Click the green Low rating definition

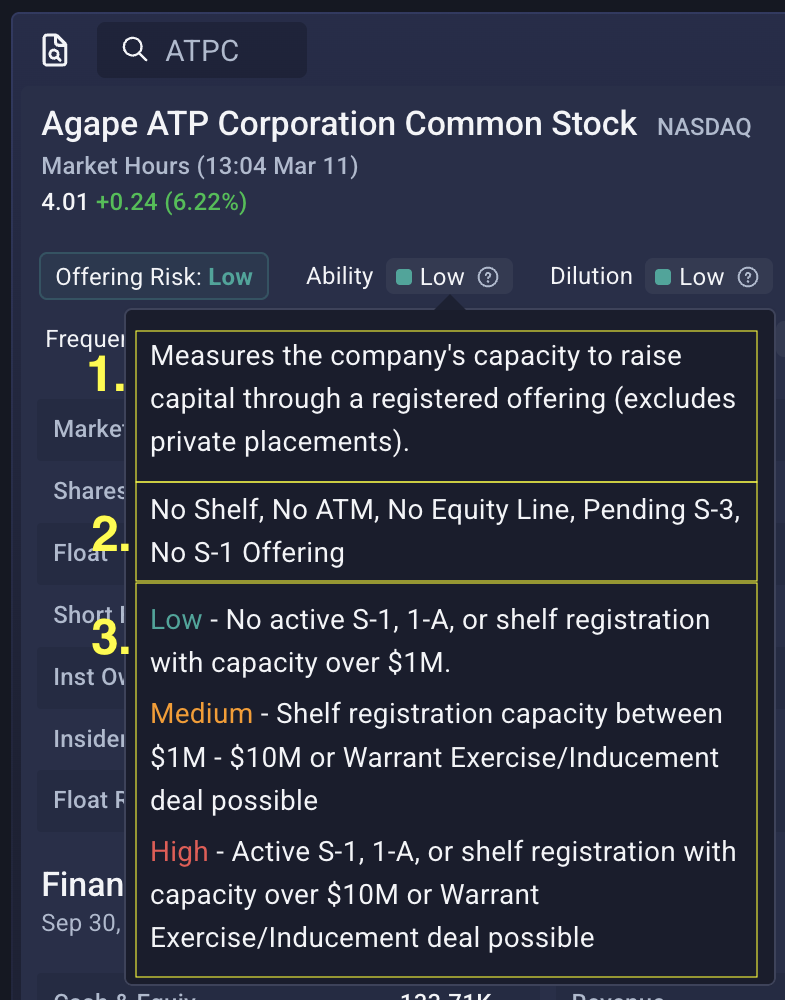click(430, 642)
